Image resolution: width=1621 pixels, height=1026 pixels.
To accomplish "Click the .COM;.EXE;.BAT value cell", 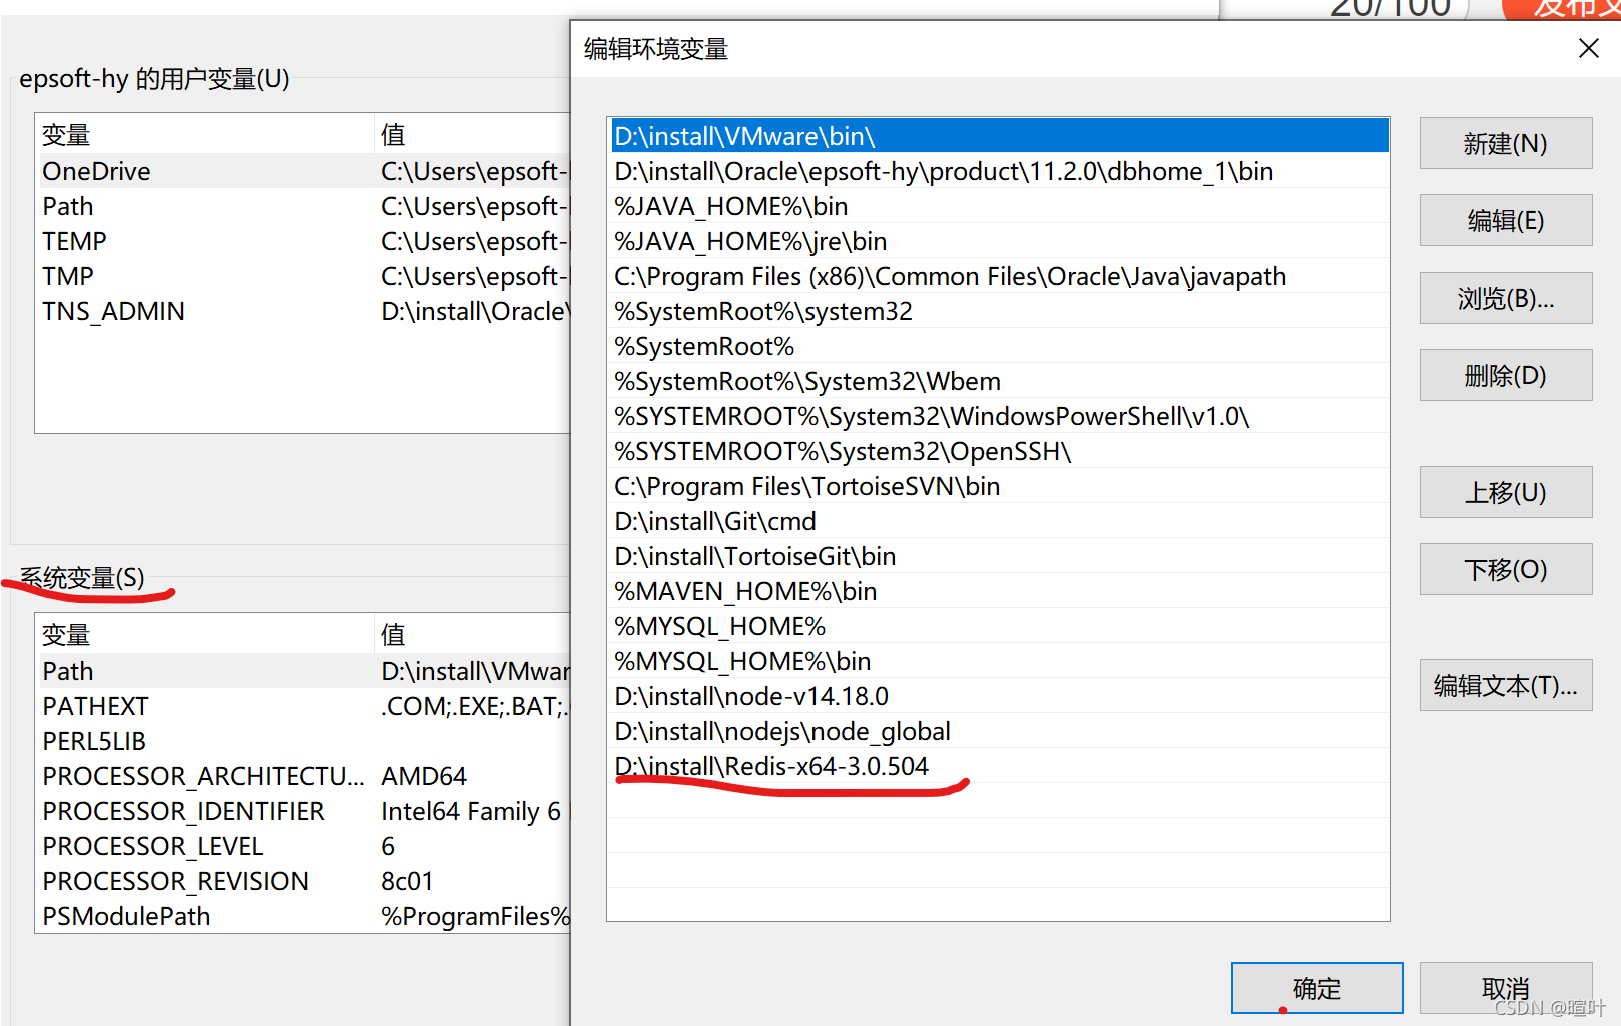I will [x=474, y=706].
